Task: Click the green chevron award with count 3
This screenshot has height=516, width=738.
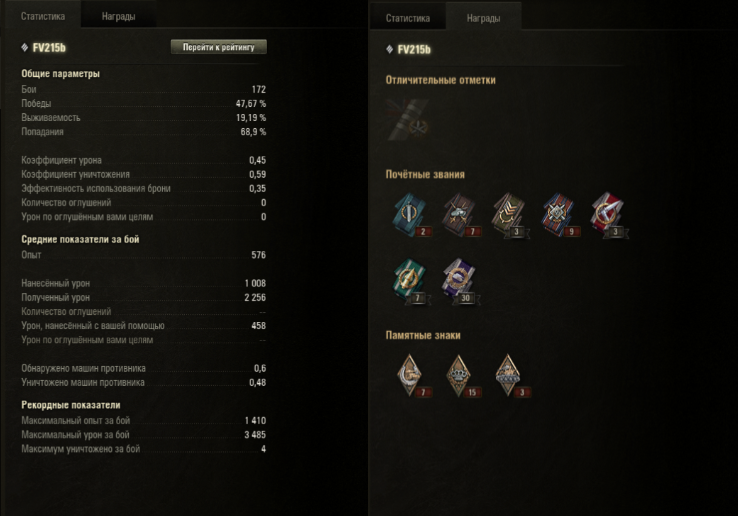Action: click(x=510, y=215)
